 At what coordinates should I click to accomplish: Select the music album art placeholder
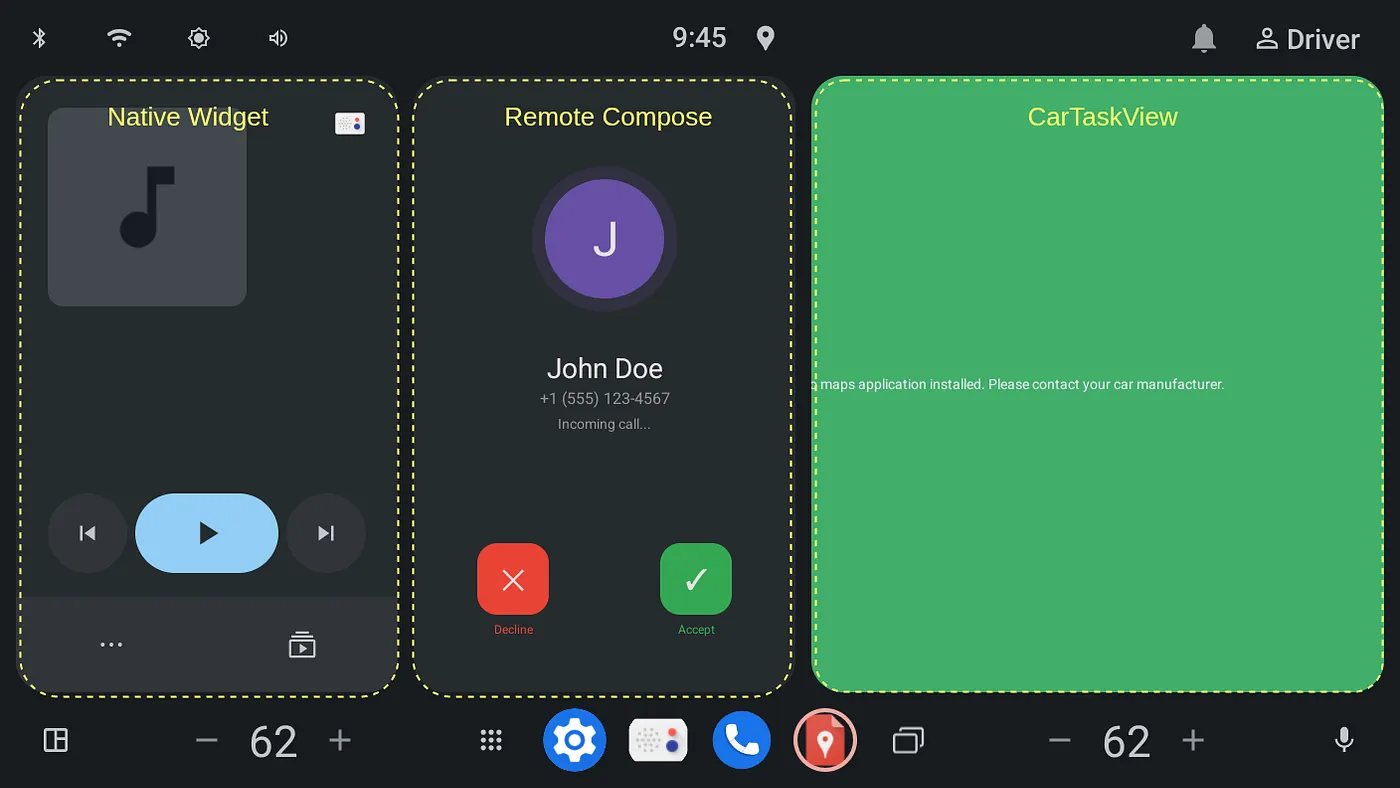(x=147, y=207)
